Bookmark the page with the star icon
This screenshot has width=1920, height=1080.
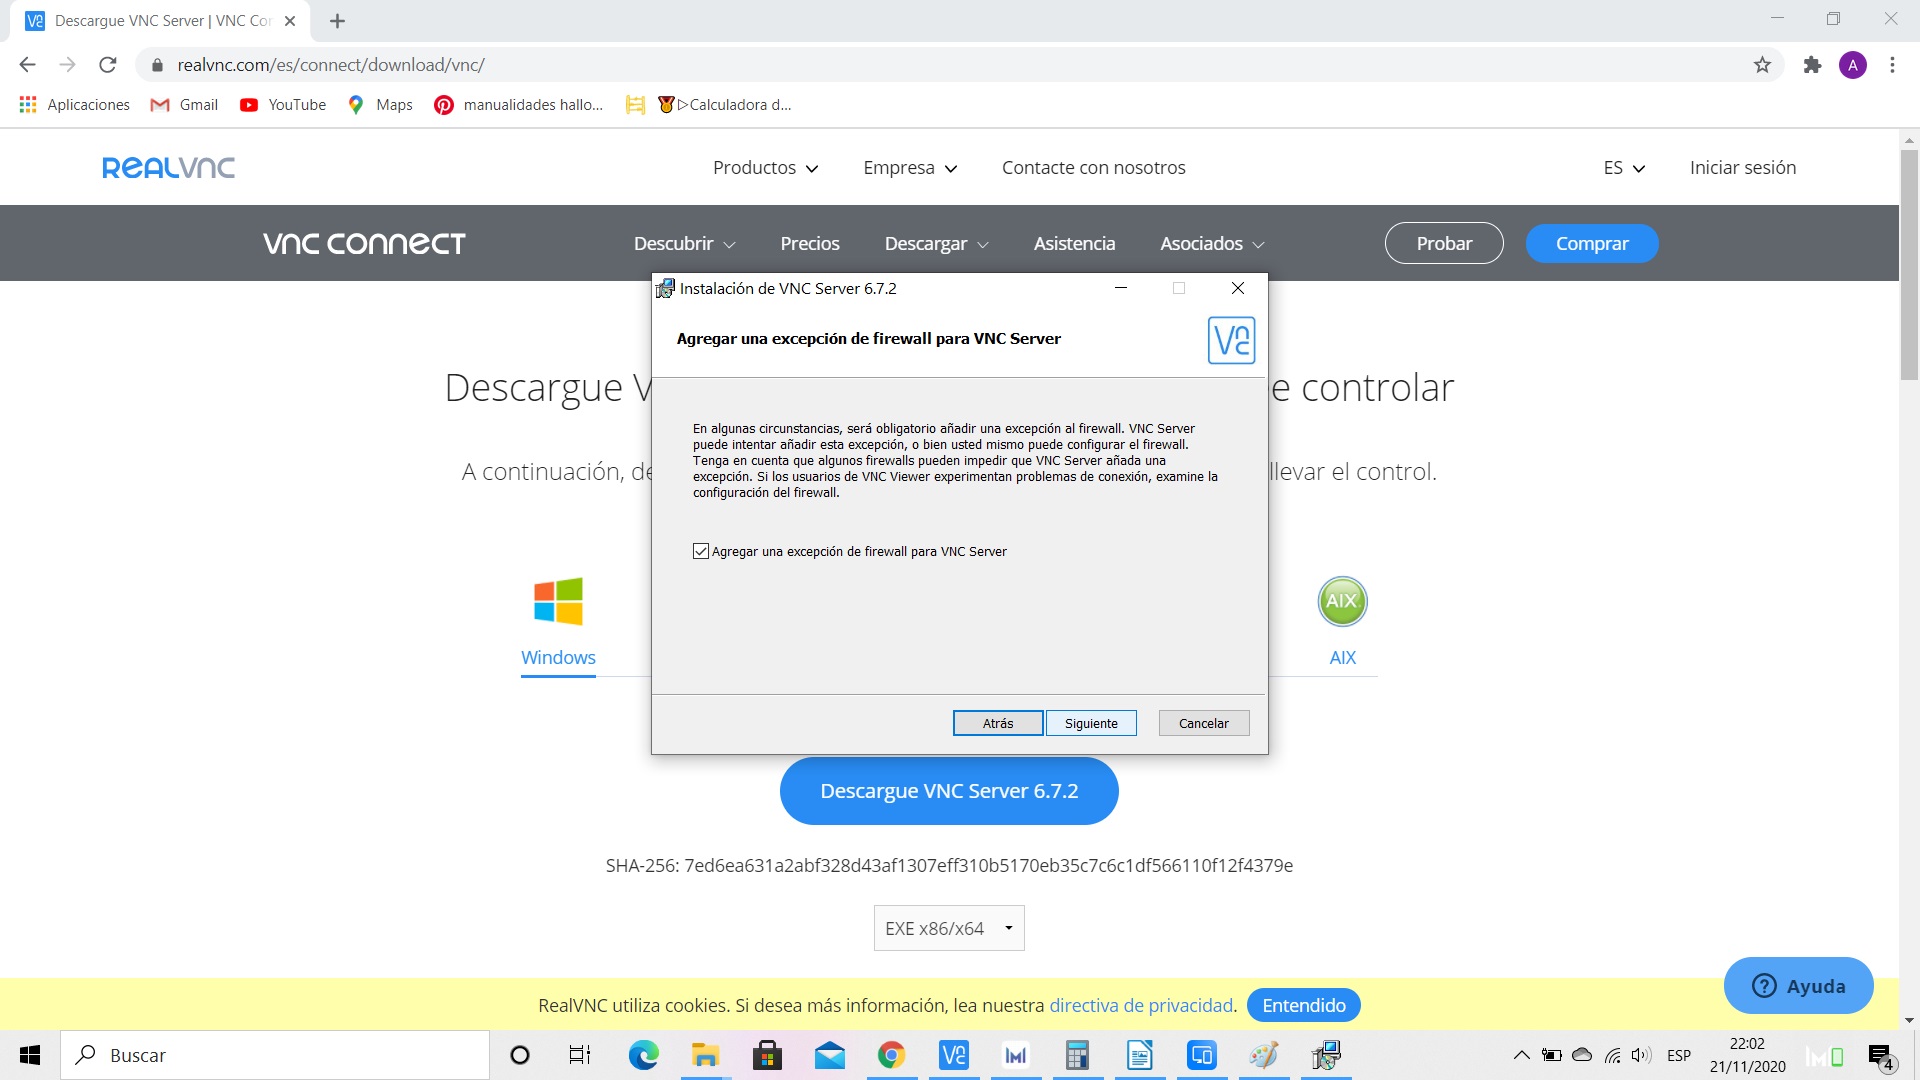pyautogui.click(x=1762, y=64)
